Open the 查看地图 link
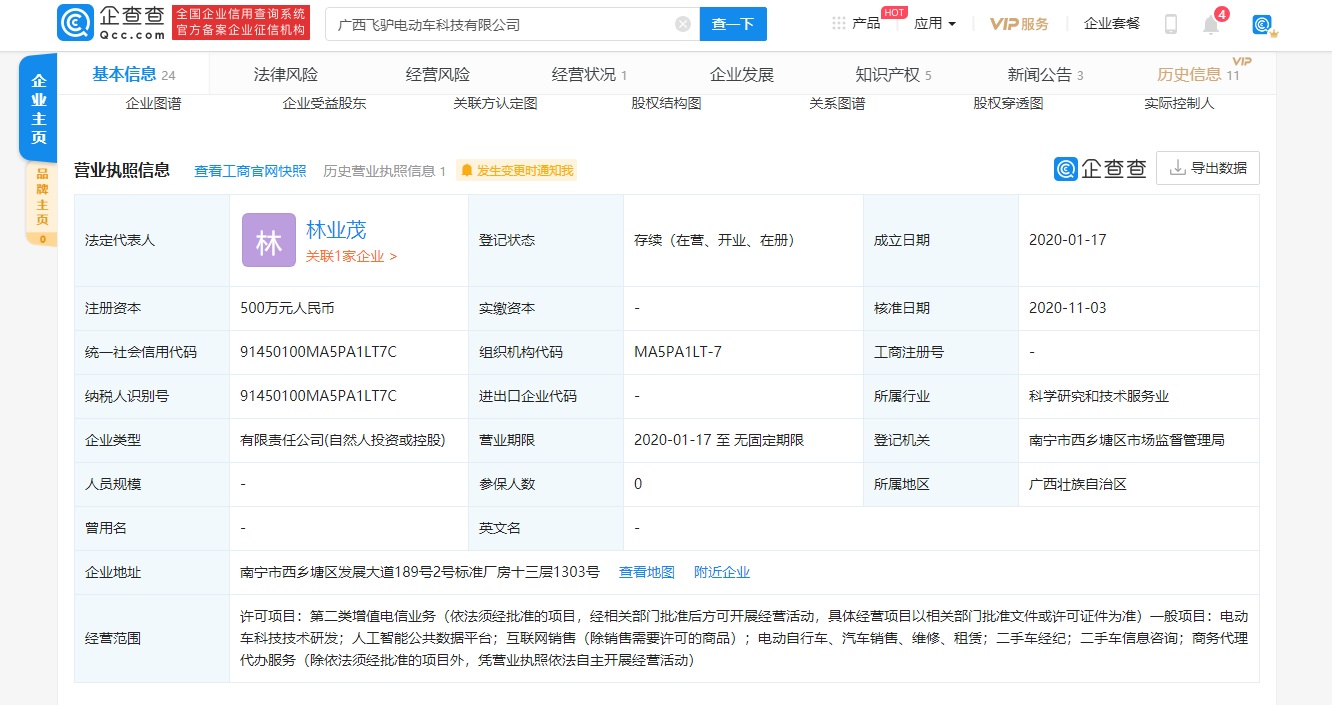Viewport: 1332px width, 705px height. [x=647, y=572]
